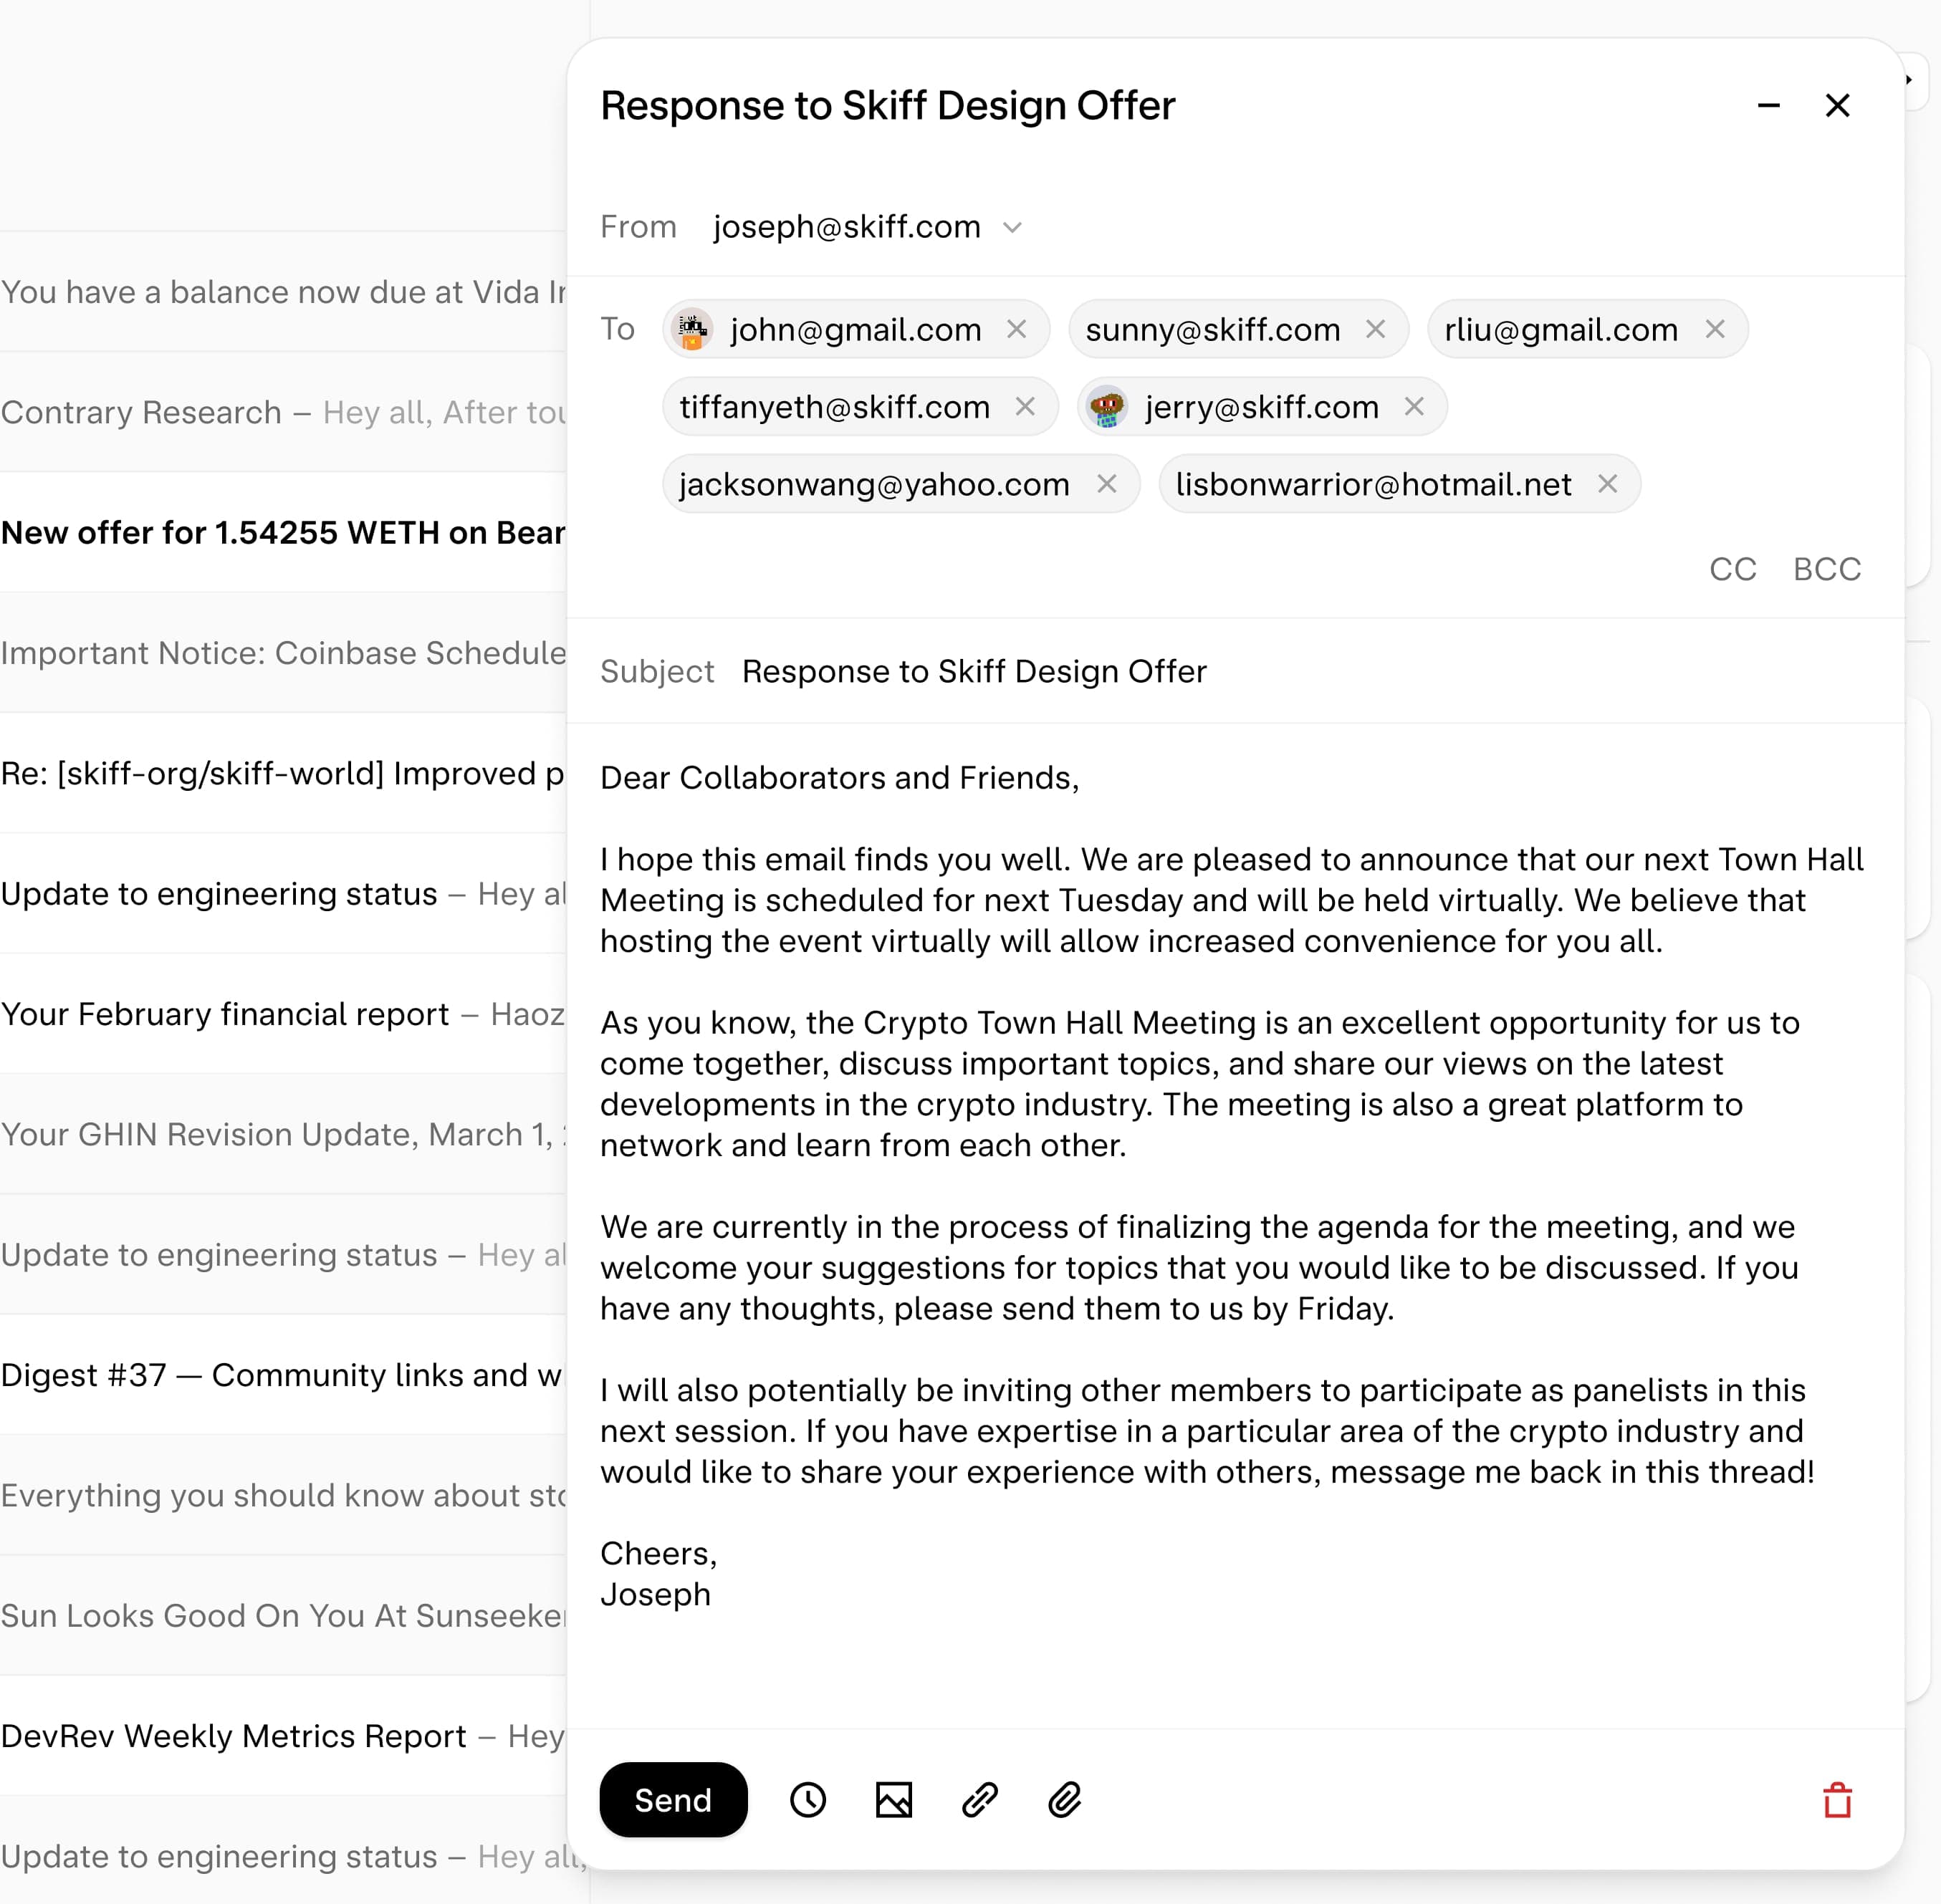Remove sunny@skiff.com from recipients
Screen dimensions: 1941x1904
[1375, 329]
